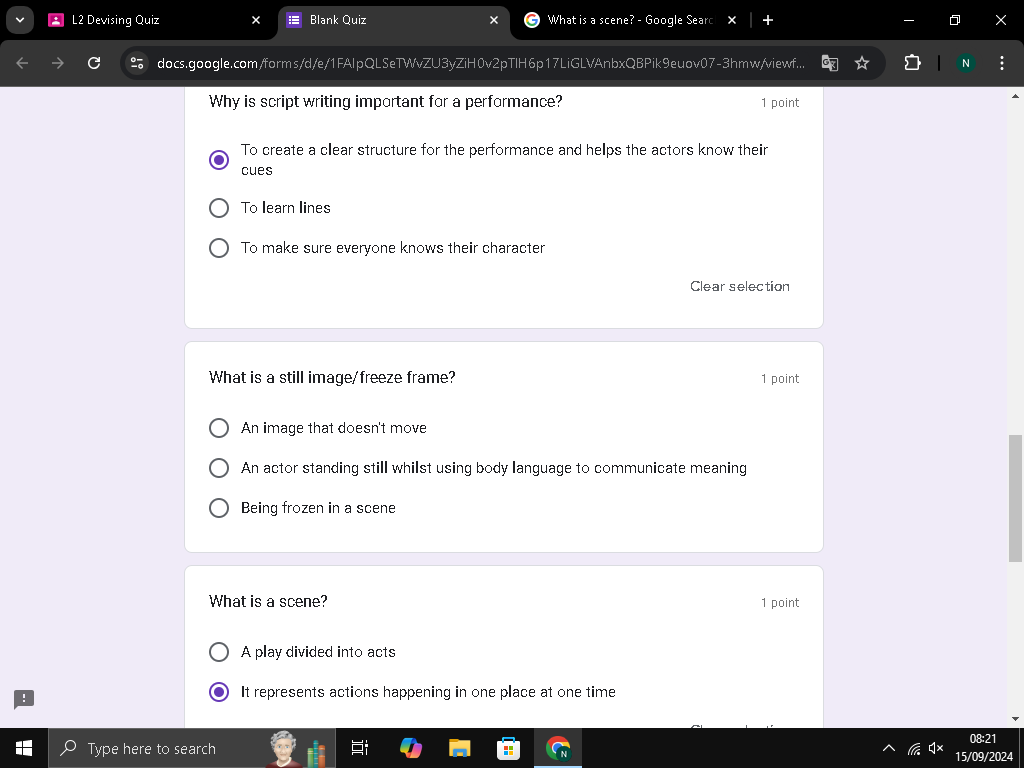Show hidden system tray icons
The height and width of the screenshot is (768, 1024).
(889, 748)
